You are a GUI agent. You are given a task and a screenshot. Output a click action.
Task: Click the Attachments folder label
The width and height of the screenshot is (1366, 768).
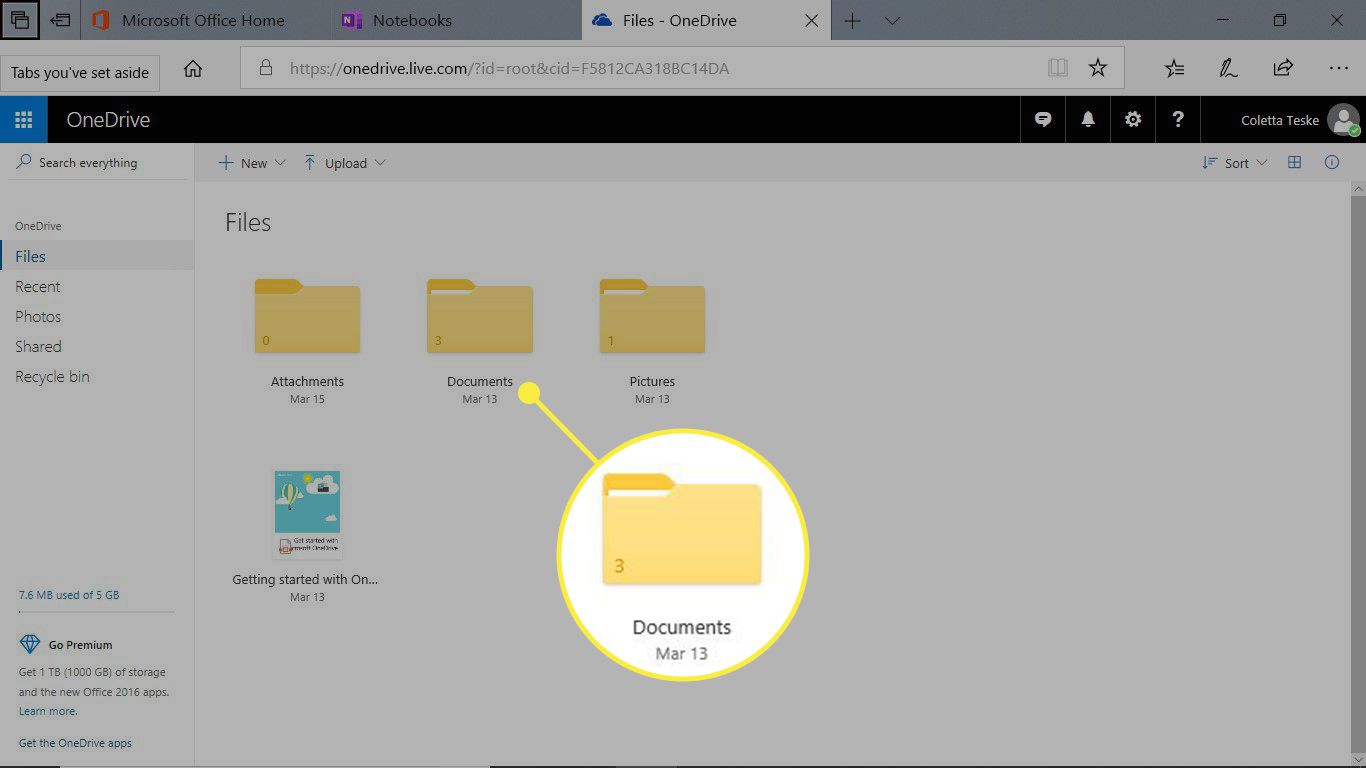307,381
